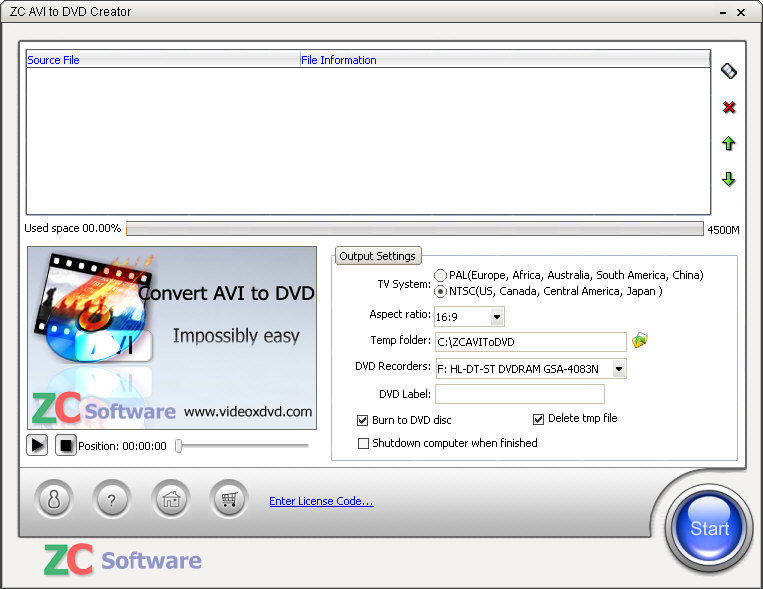This screenshot has width=763, height=589.
Task: Browse for temp folder using folder icon
Action: (639, 340)
